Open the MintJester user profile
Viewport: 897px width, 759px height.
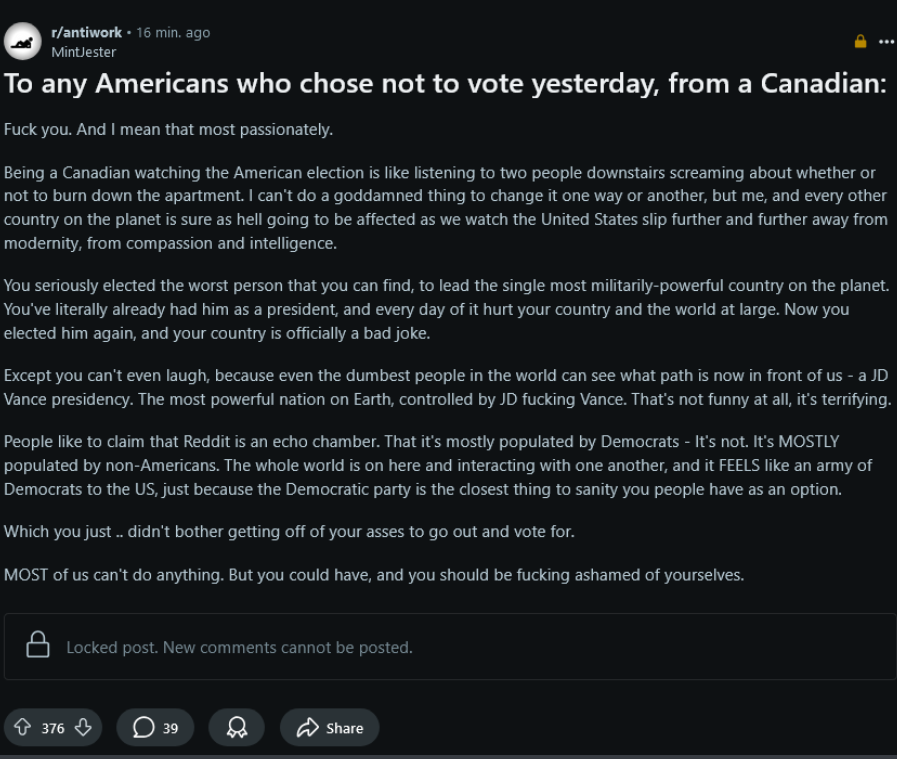(83, 52)
